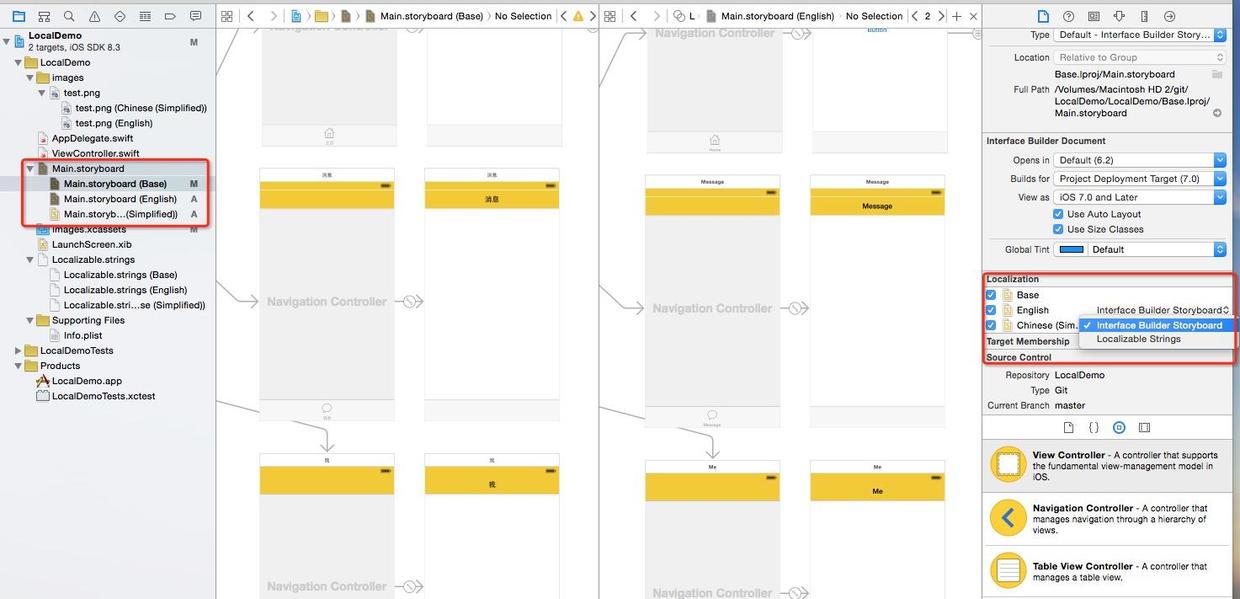Viewport: 1240px width, 599px height.
Task: Select Interface Builder Storyboard menu option
Action: 1158,325
